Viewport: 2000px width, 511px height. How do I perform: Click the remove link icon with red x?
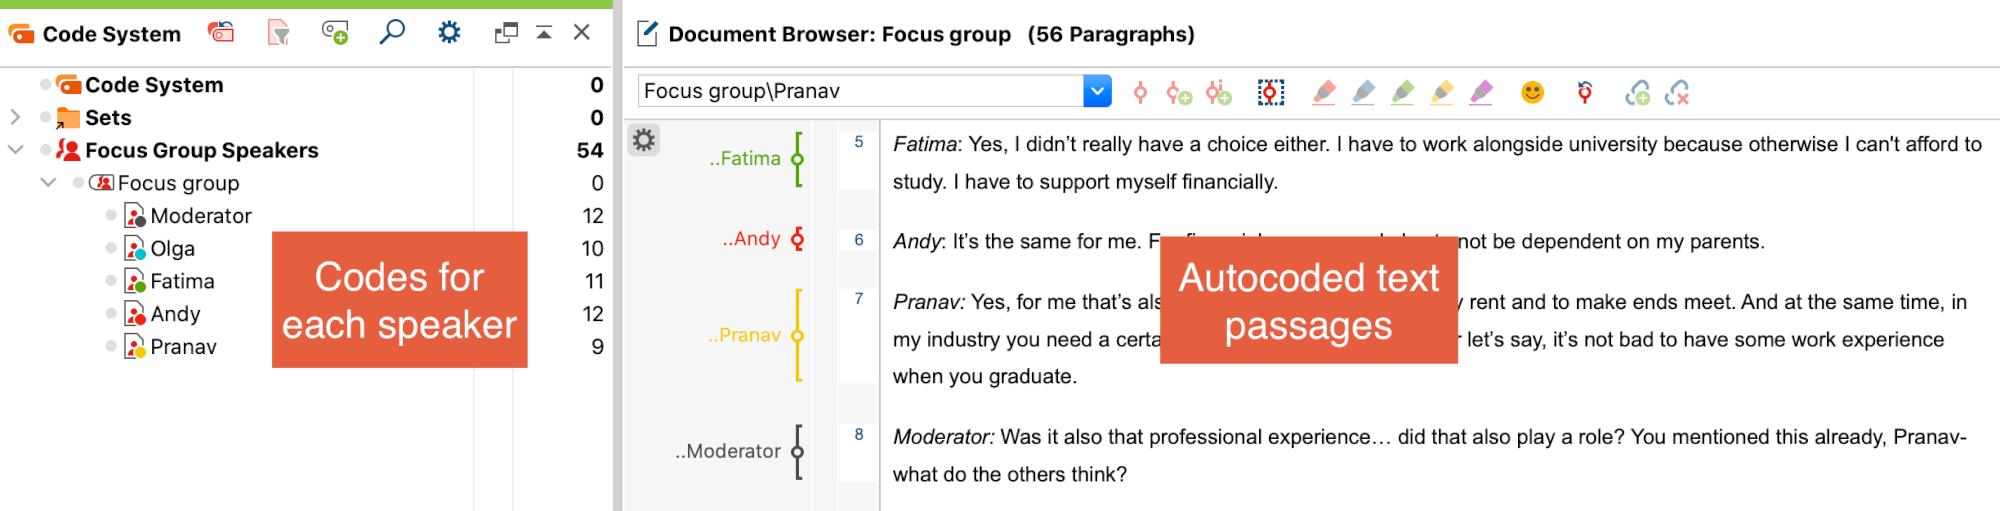[x=1677, y=93]
